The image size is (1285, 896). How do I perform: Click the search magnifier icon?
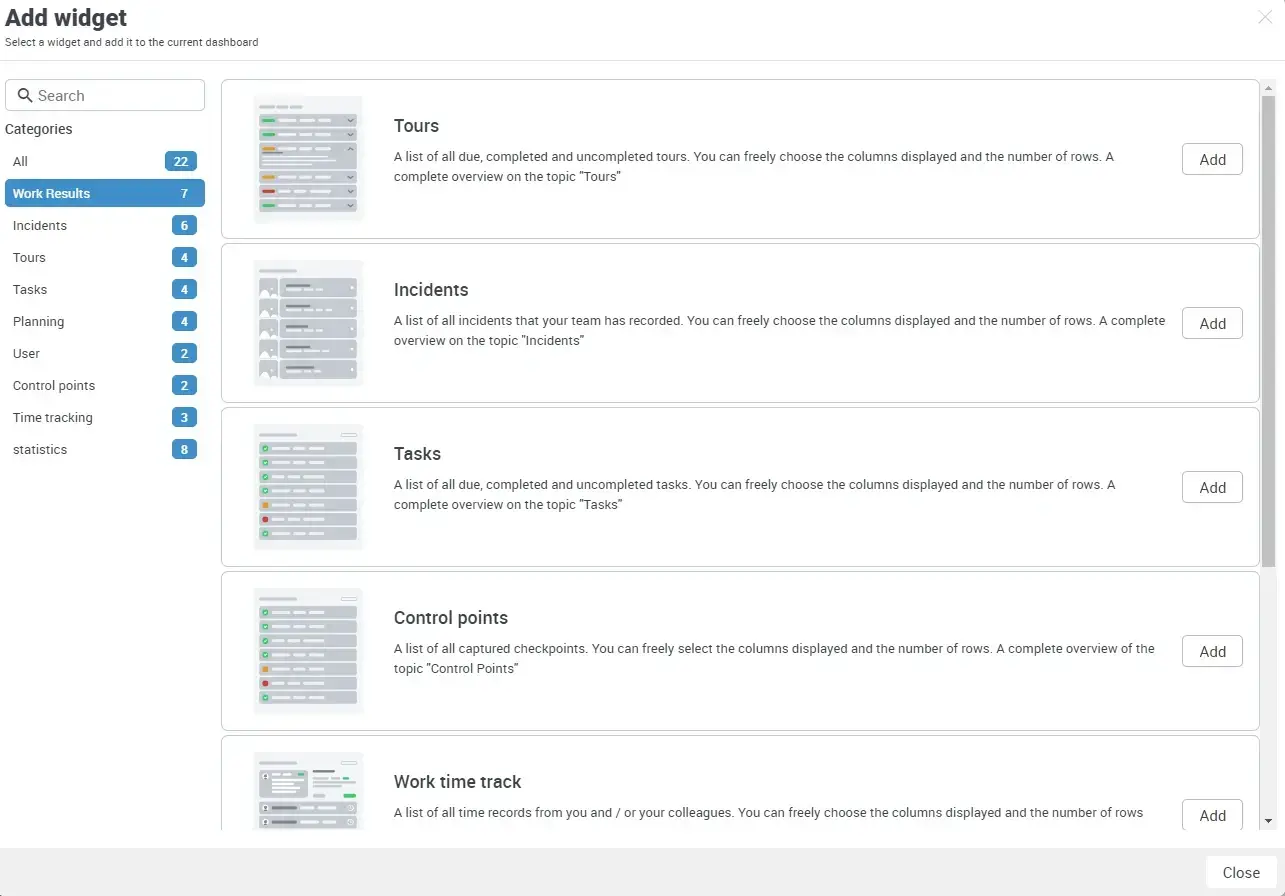[25, 95]
